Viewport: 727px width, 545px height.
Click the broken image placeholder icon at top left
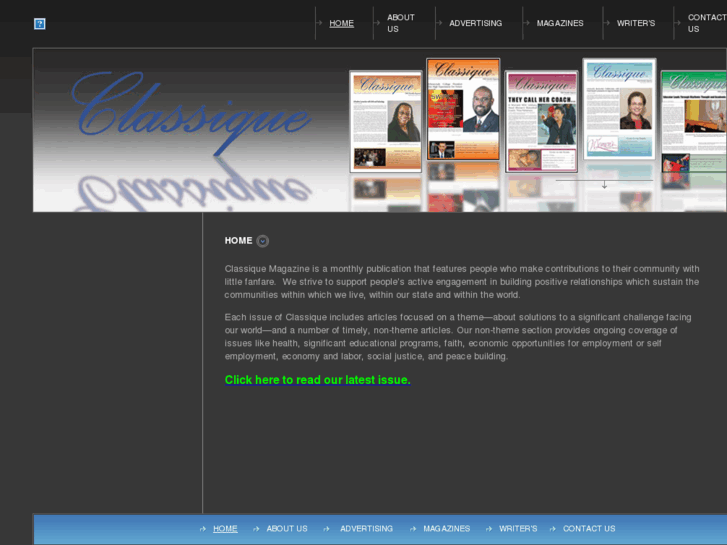(x=40, y=24)
